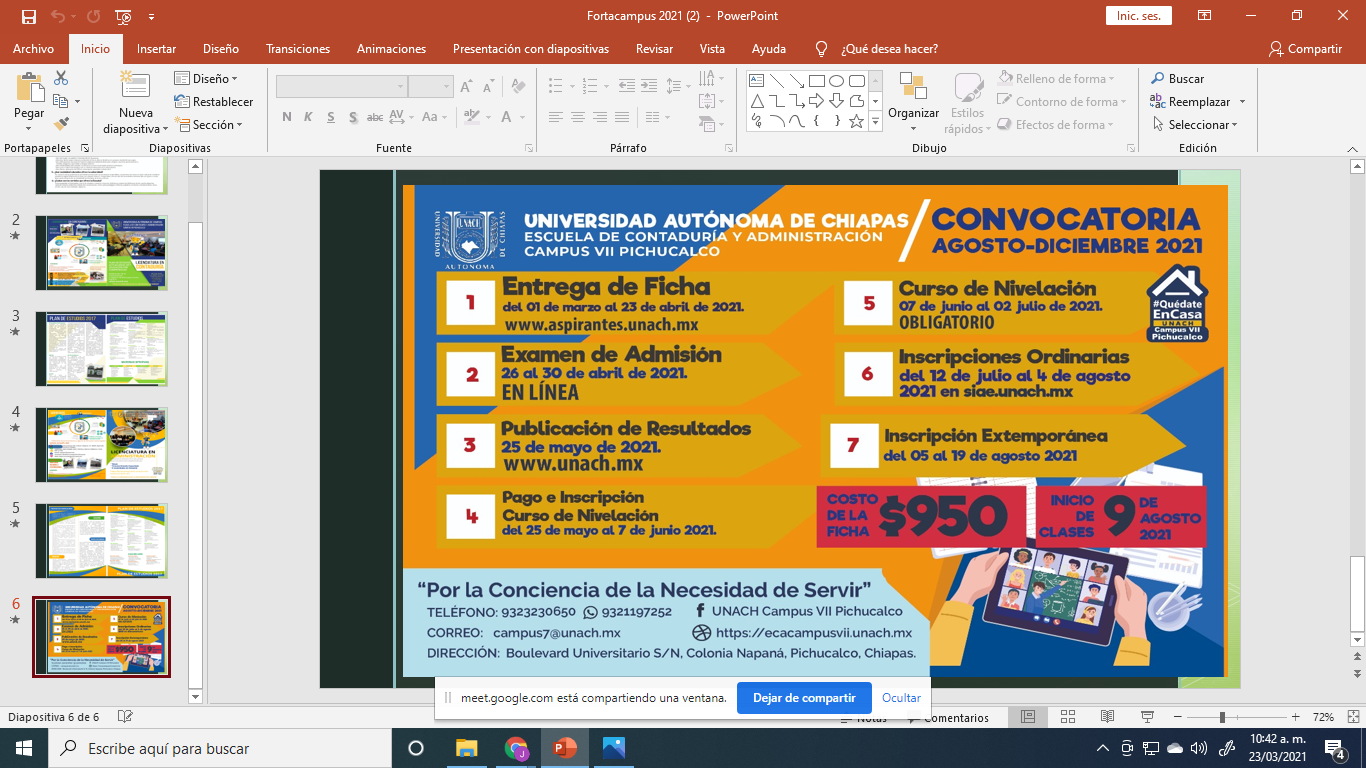Collapse the ribbon with chevron
Viewport: 1366px width, 768px height.
coord(1353,148)
